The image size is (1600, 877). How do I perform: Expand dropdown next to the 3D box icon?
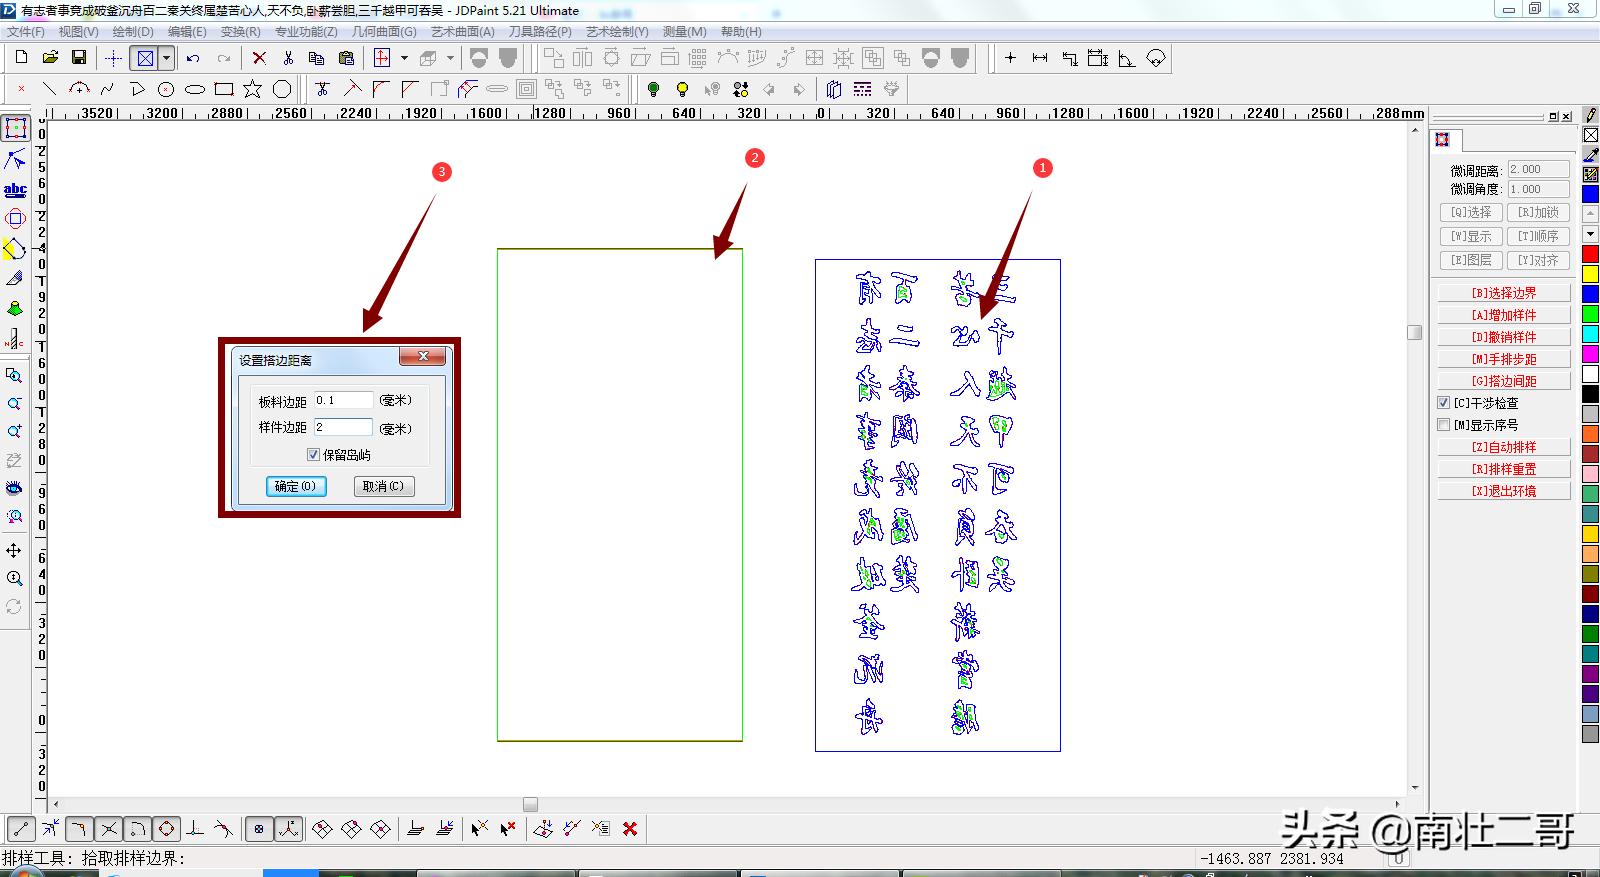tap(450, 58)
